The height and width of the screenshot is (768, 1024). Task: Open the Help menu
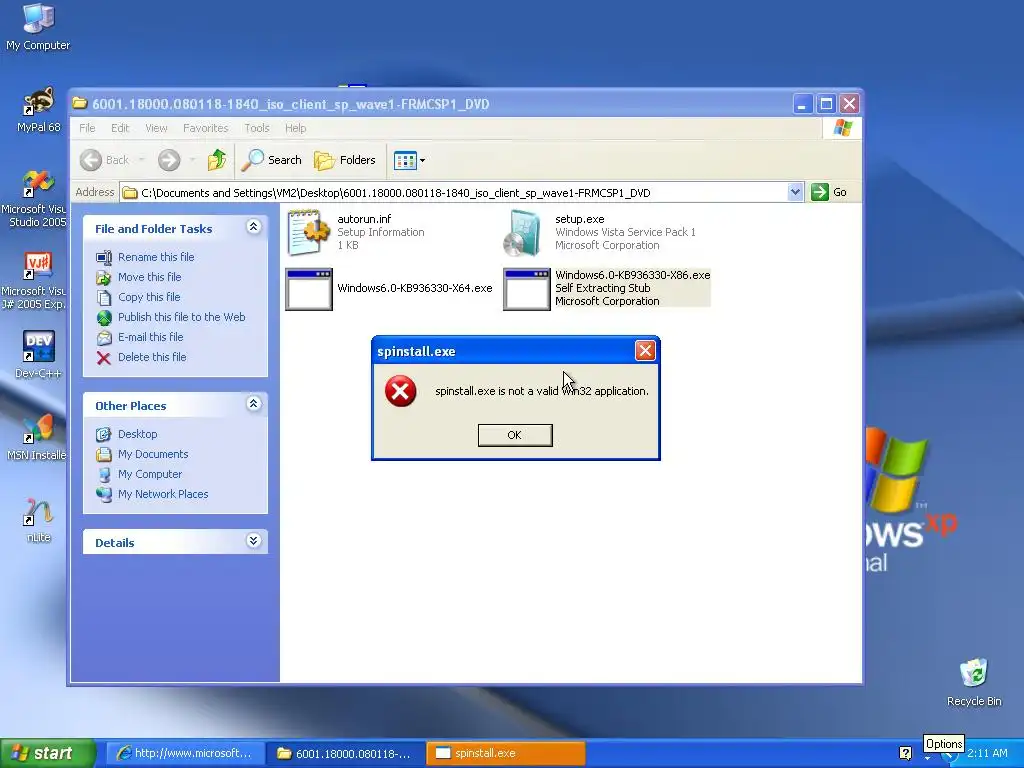pyautogui.click(x=295, y=128)
